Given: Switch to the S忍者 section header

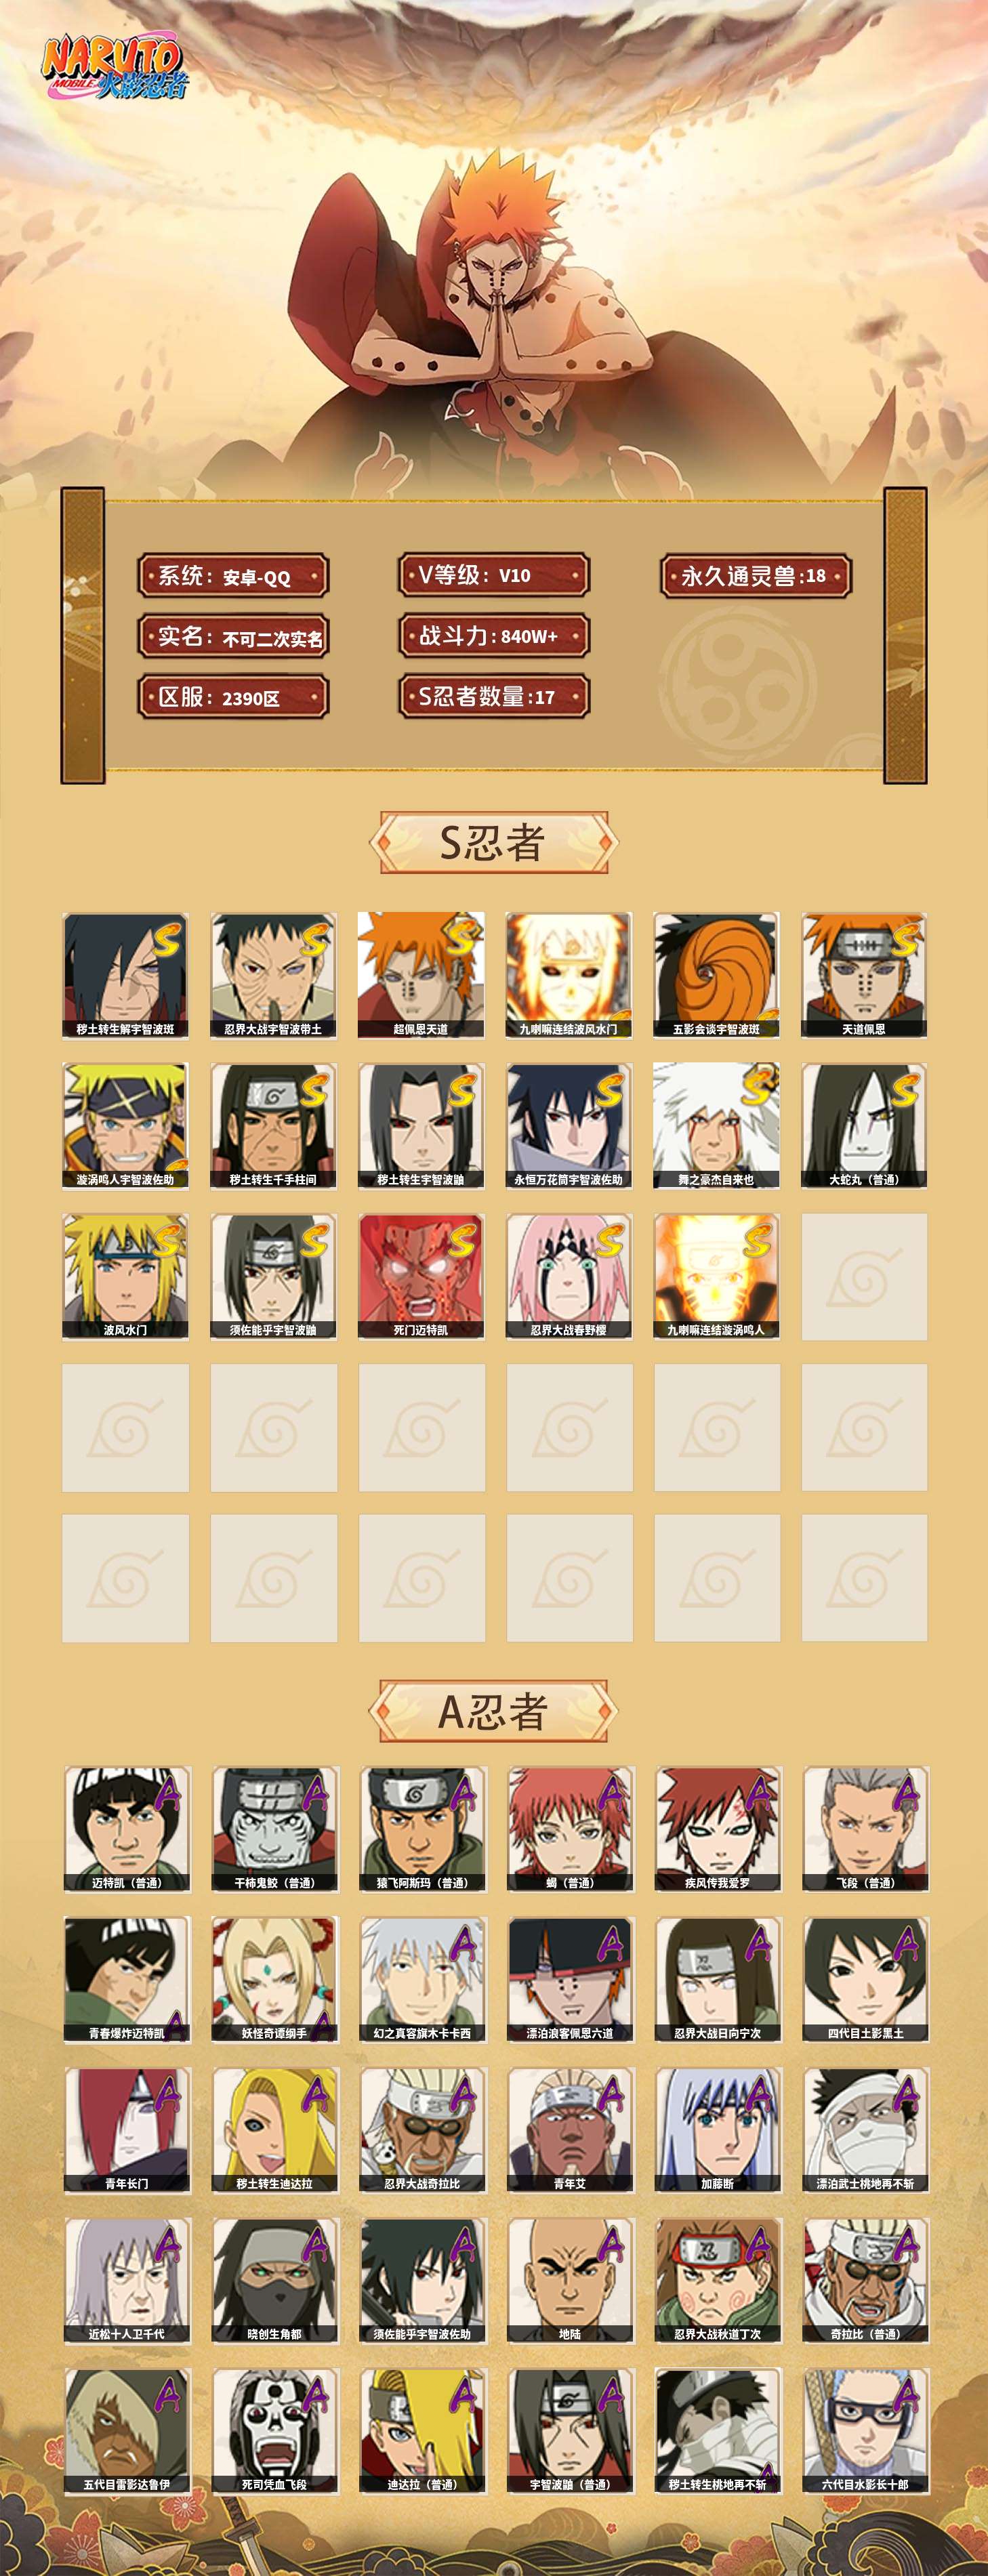Looking at the screenshot, I should (493, 843).
